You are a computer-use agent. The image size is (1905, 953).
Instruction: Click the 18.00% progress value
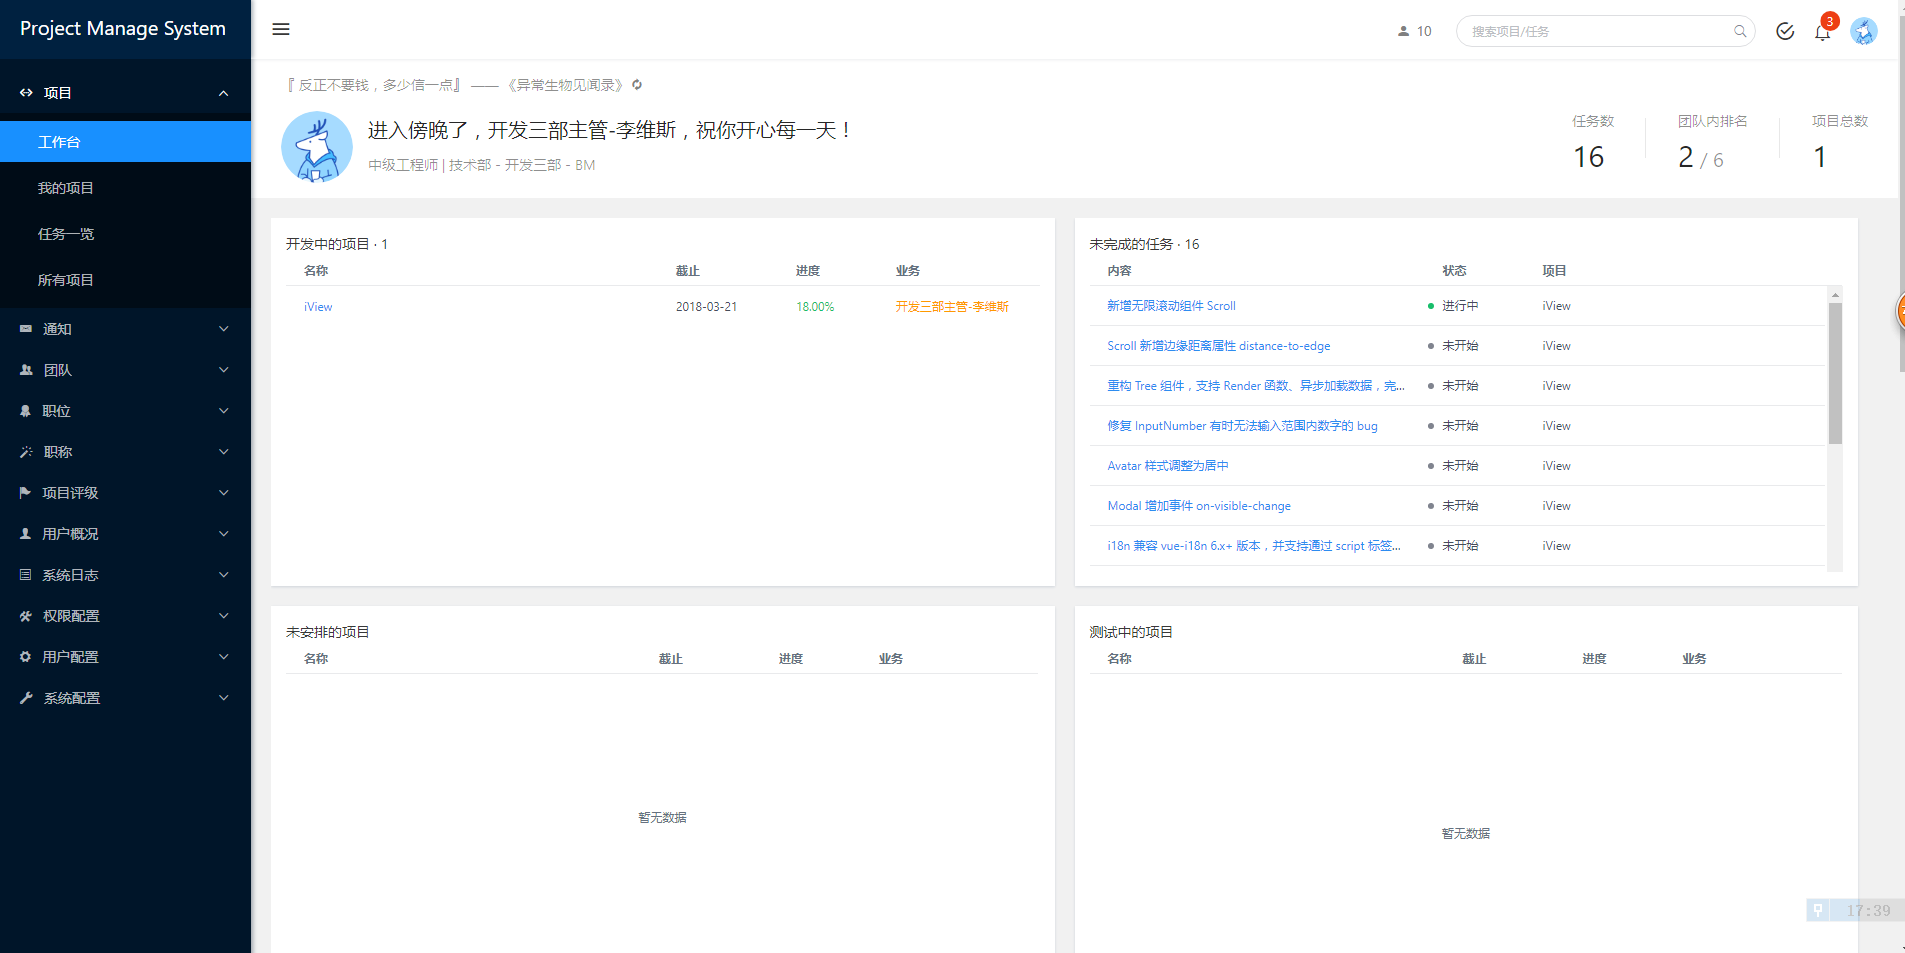click(815, 307)
